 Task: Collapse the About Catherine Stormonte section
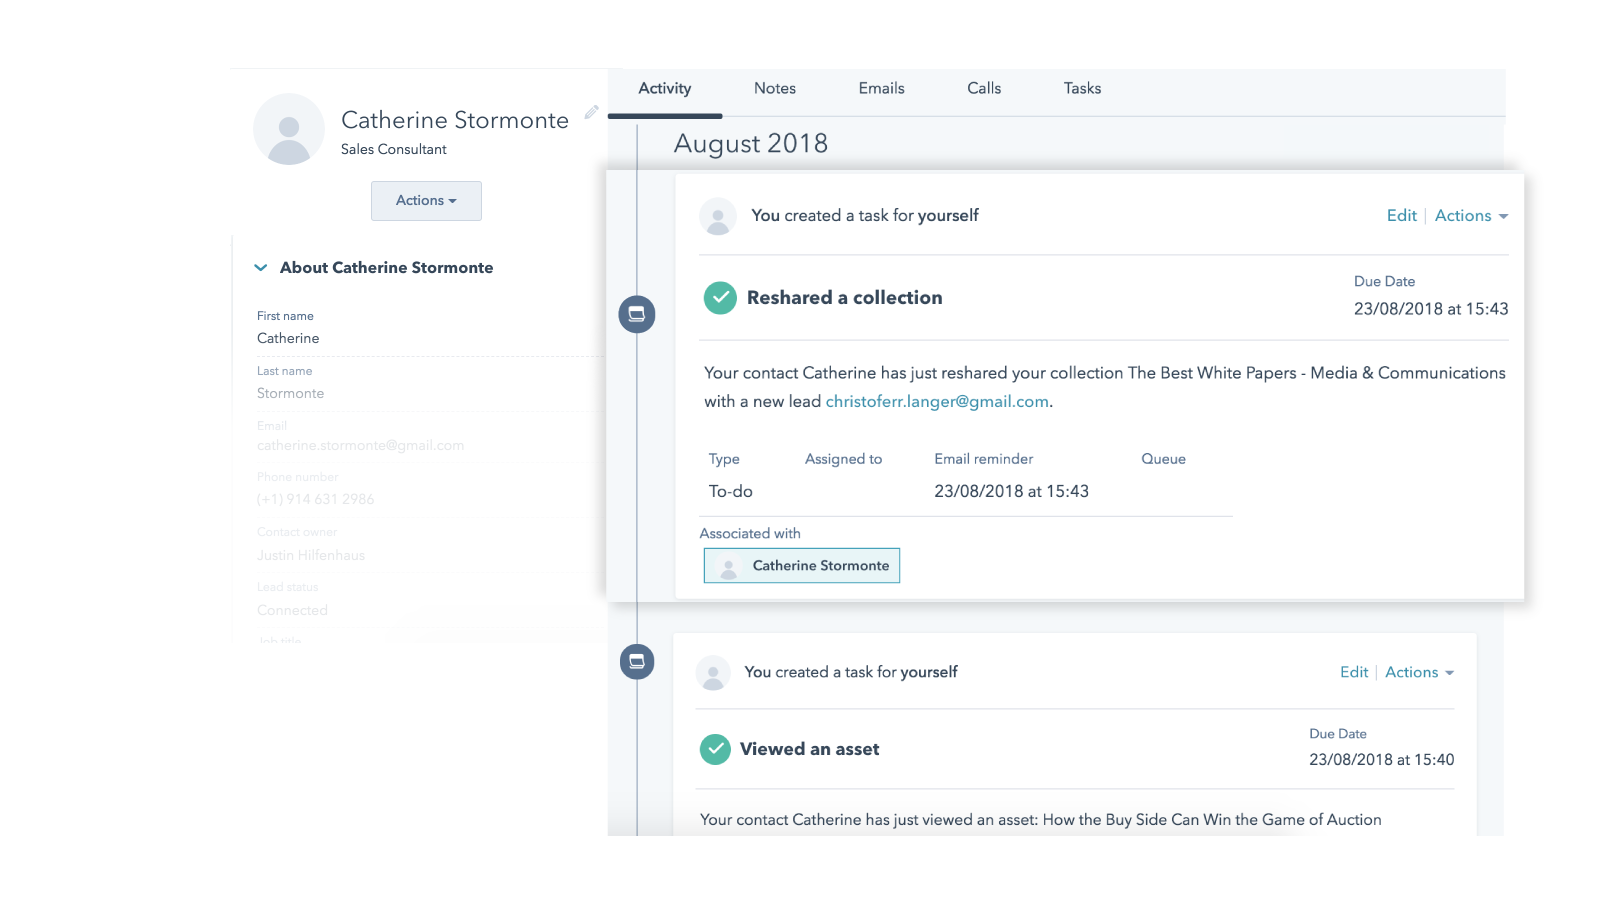click(x=261, y=268)
